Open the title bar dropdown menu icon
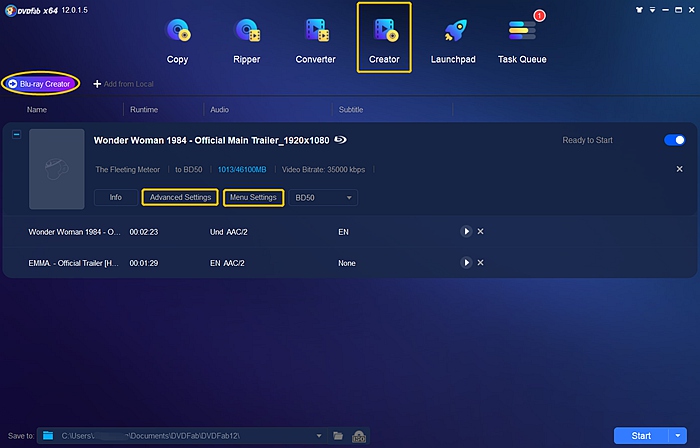The image size is (700, 448). coord(652,10)
